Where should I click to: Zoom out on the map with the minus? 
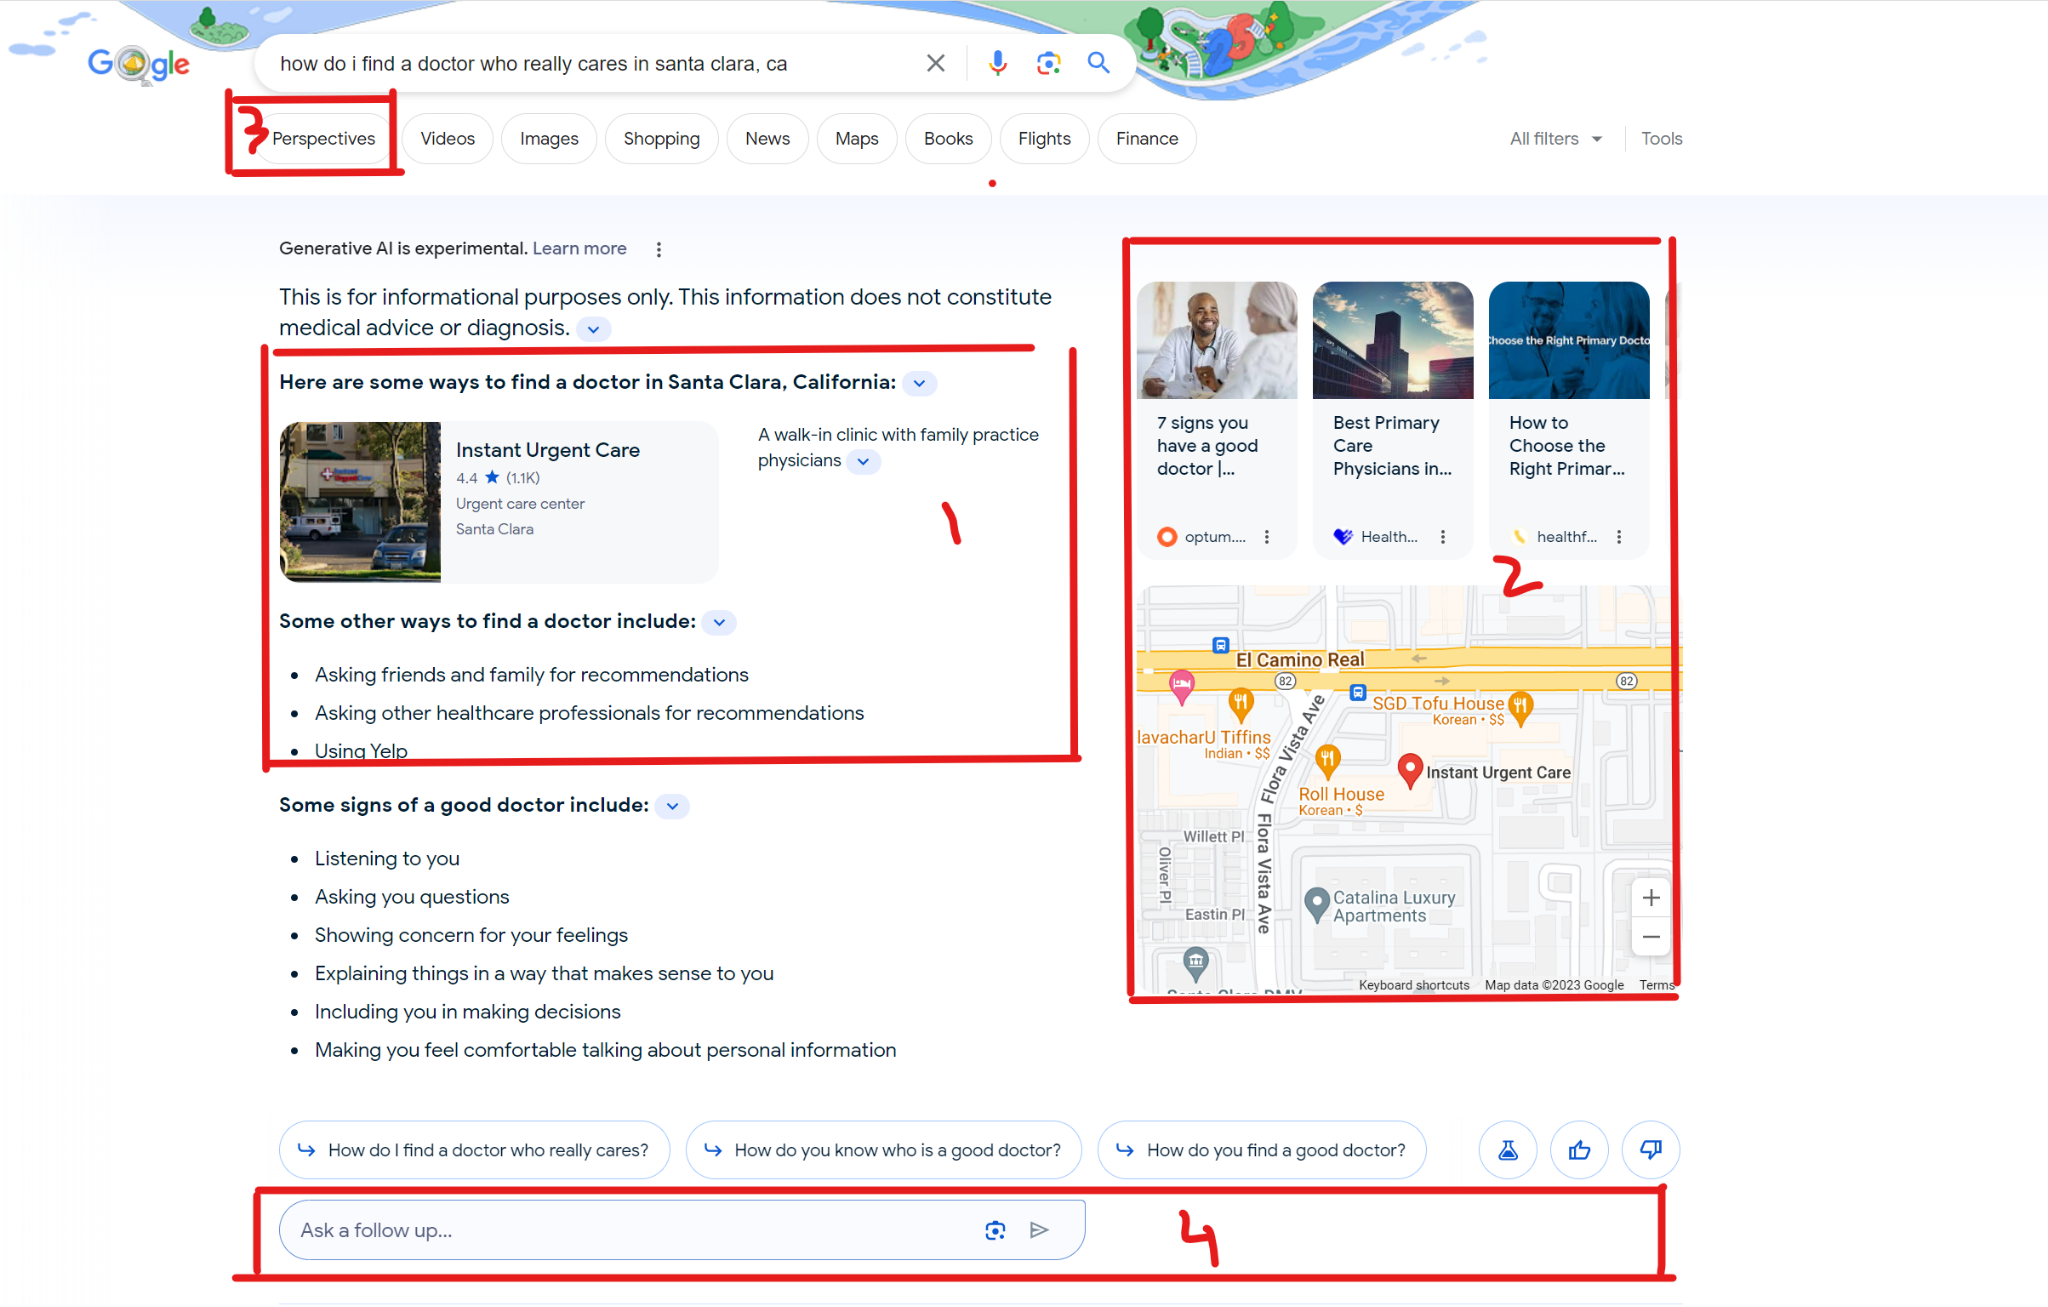click(1651, 937)
